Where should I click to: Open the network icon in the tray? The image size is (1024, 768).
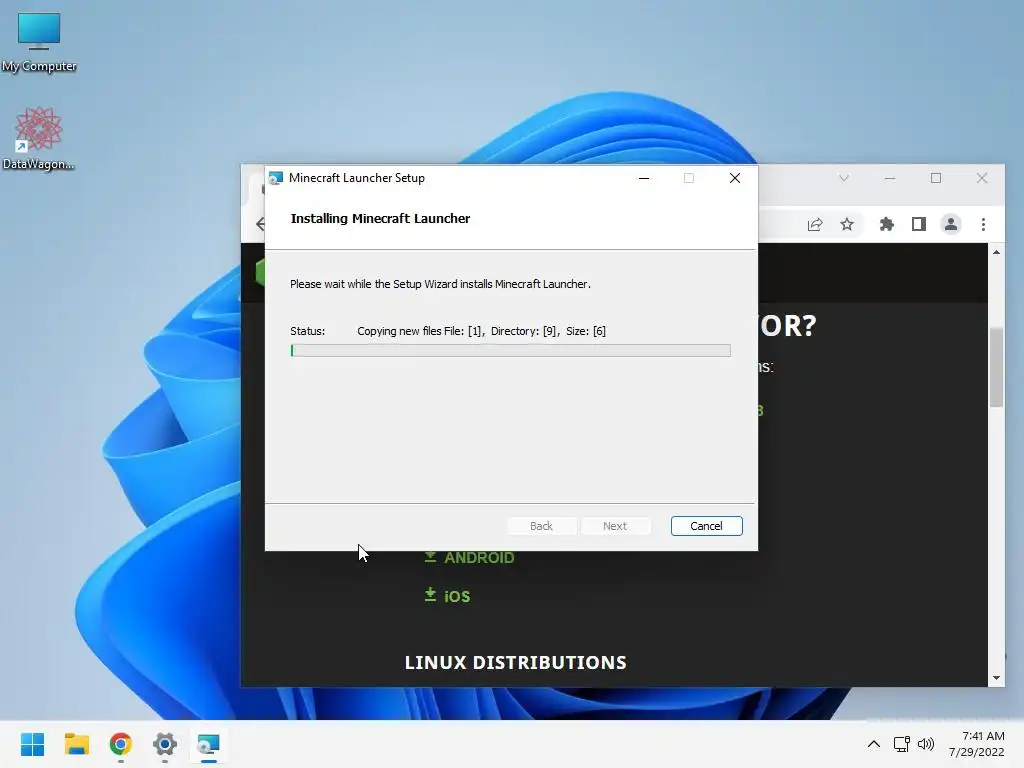click(902, 744)
